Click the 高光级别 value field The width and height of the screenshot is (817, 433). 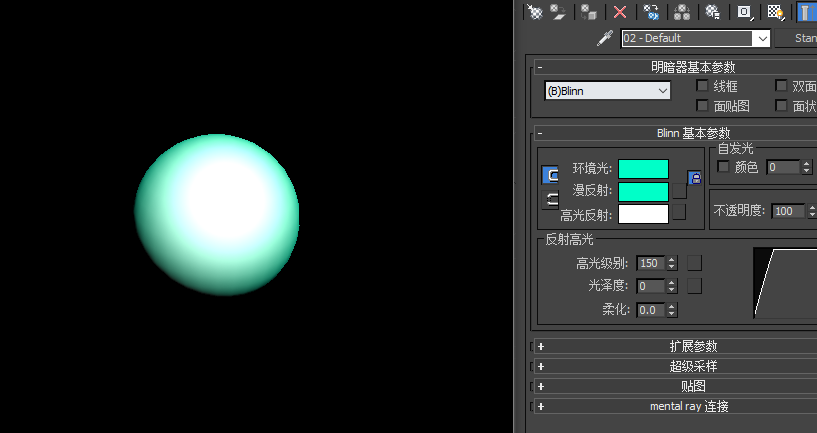point(650,263)
